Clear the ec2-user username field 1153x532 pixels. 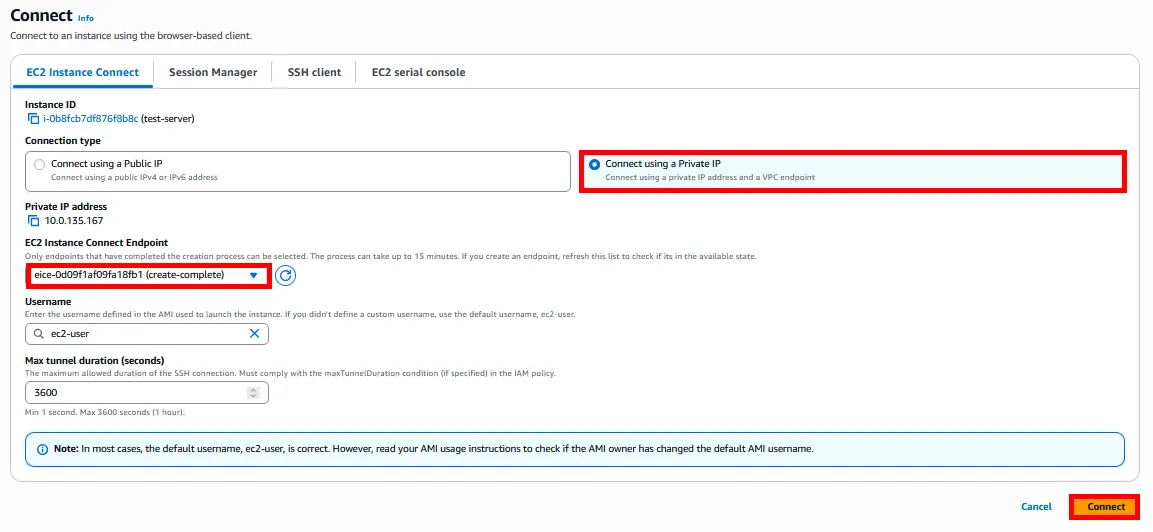tap(254, 333)
